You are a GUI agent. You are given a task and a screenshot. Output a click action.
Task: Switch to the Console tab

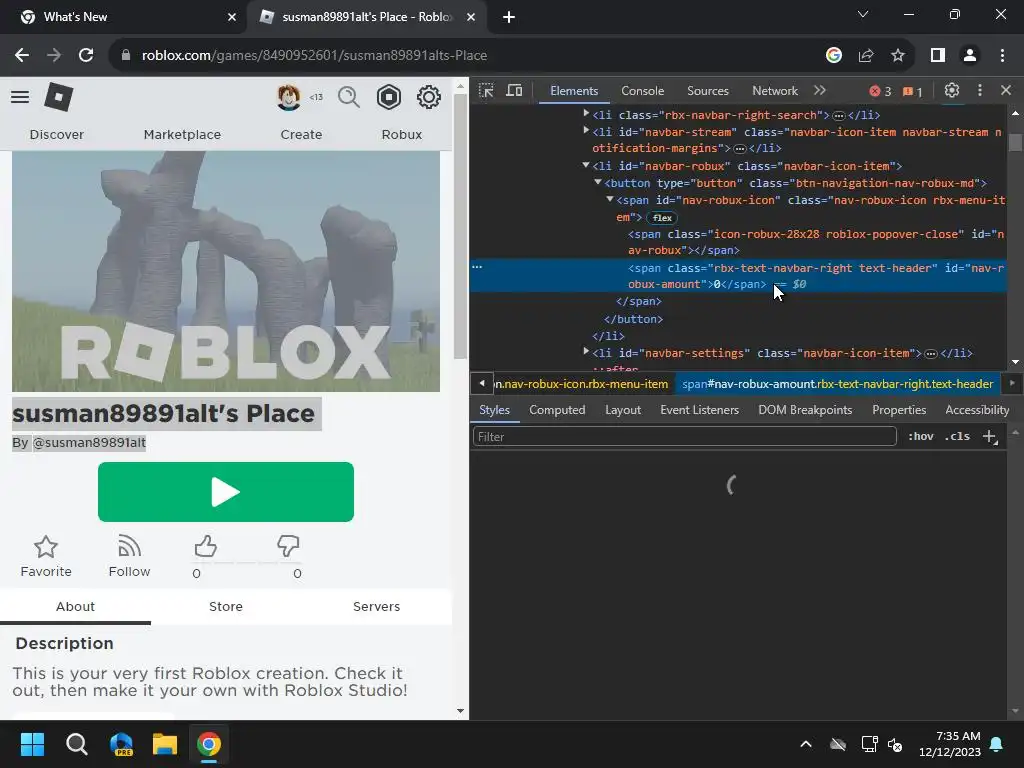click(x=643, y=91)
